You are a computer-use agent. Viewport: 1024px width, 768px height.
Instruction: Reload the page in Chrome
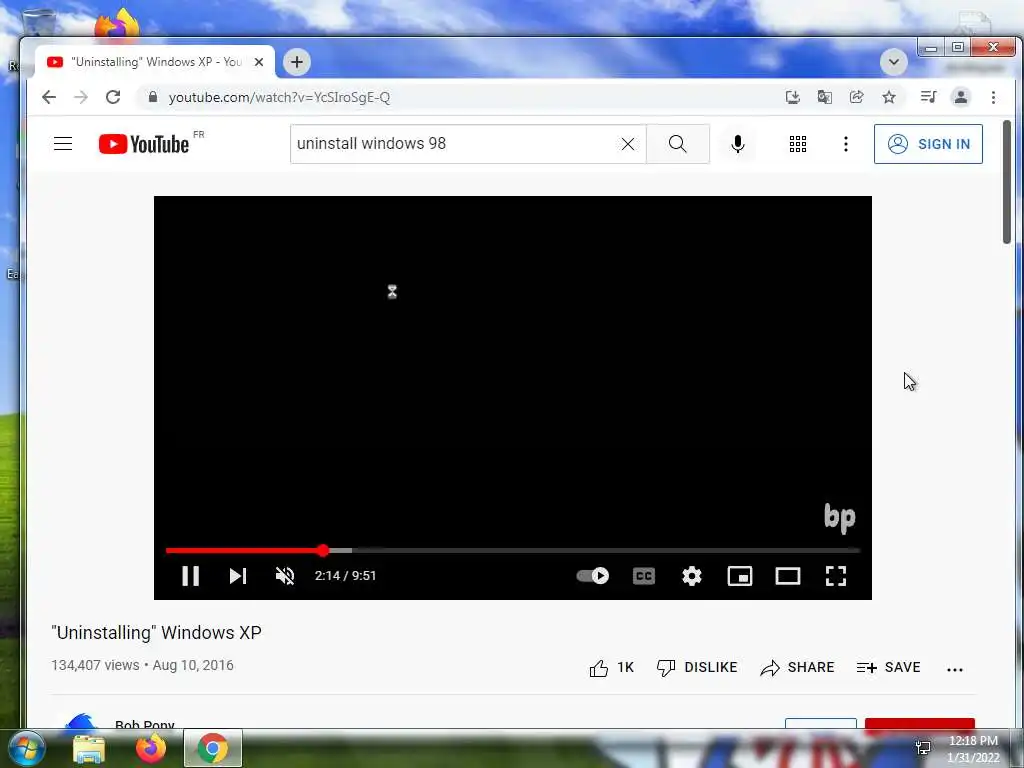tap(113, 97)
